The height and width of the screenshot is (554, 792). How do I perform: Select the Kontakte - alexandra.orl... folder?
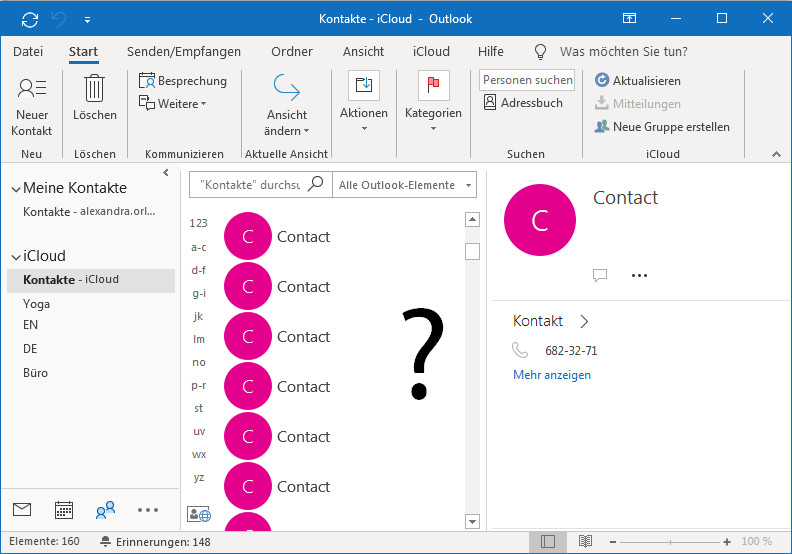tap(89, 212)
